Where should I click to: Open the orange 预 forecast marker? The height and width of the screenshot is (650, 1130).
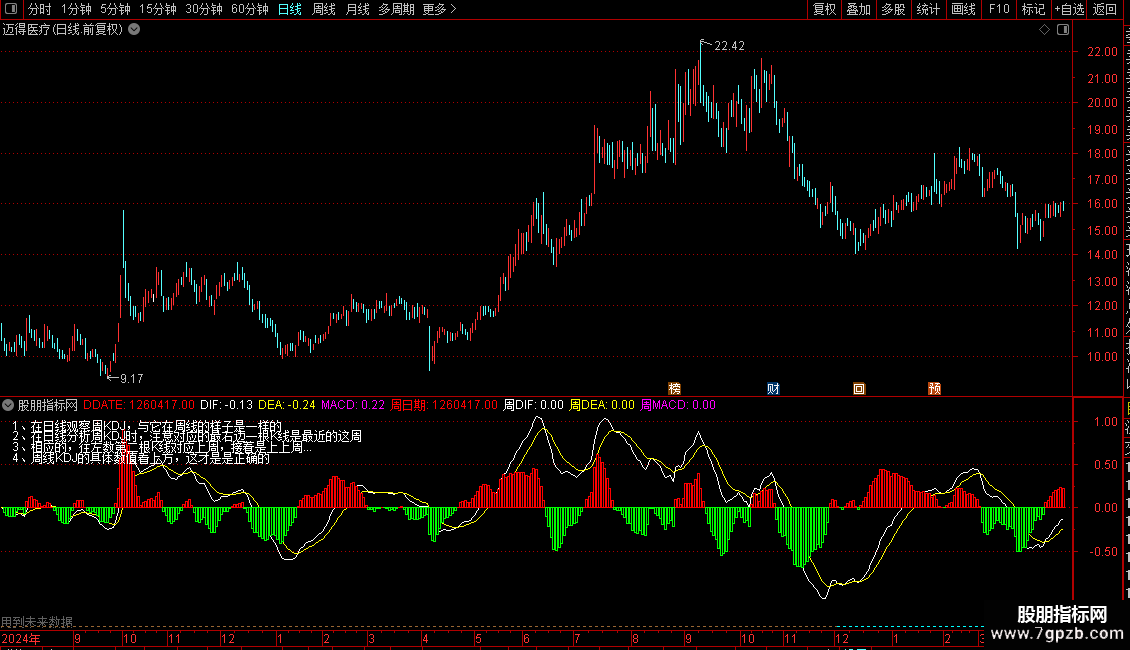click(x=935, y=388)
